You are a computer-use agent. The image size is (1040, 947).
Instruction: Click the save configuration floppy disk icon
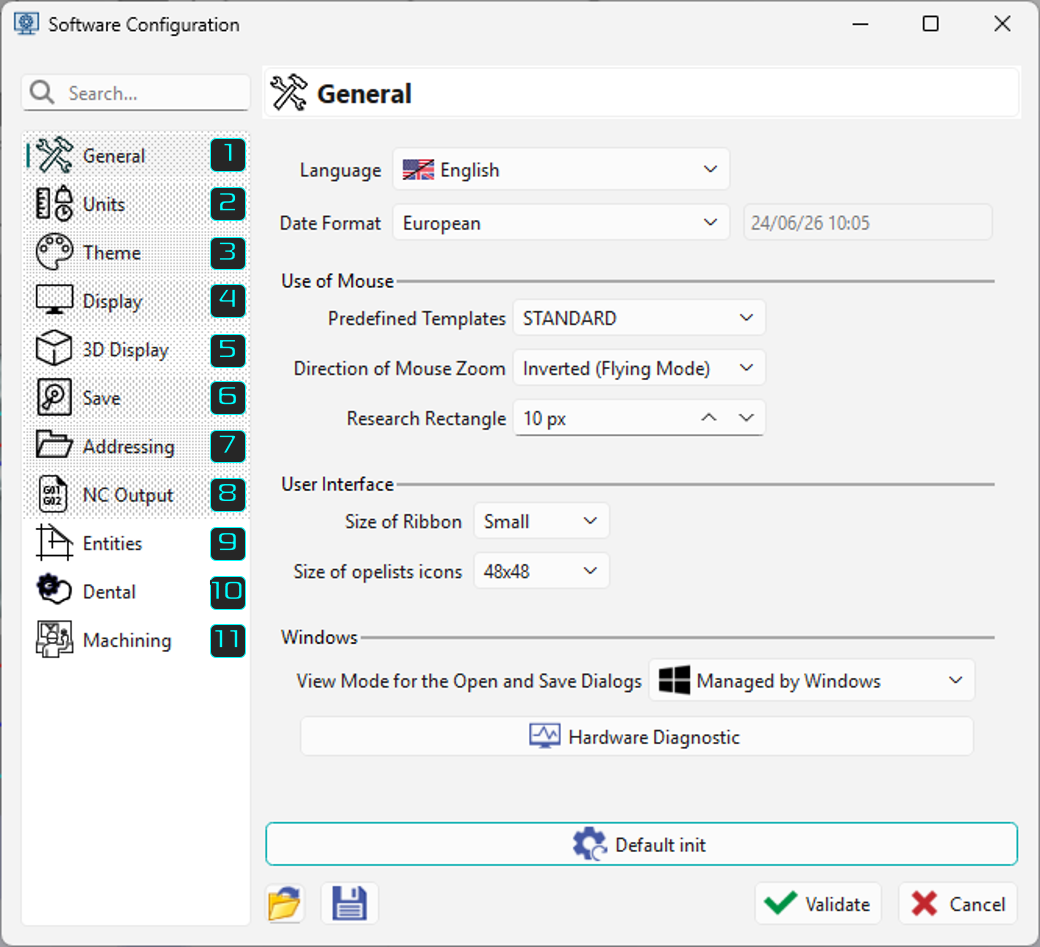click(350, 903)
